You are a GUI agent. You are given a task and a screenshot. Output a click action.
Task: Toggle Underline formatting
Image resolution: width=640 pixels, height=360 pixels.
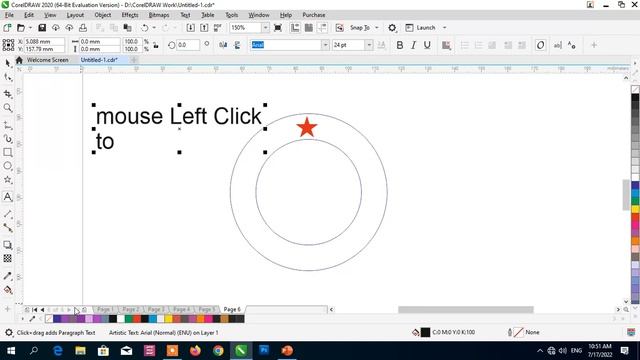[x=427, y=45]
